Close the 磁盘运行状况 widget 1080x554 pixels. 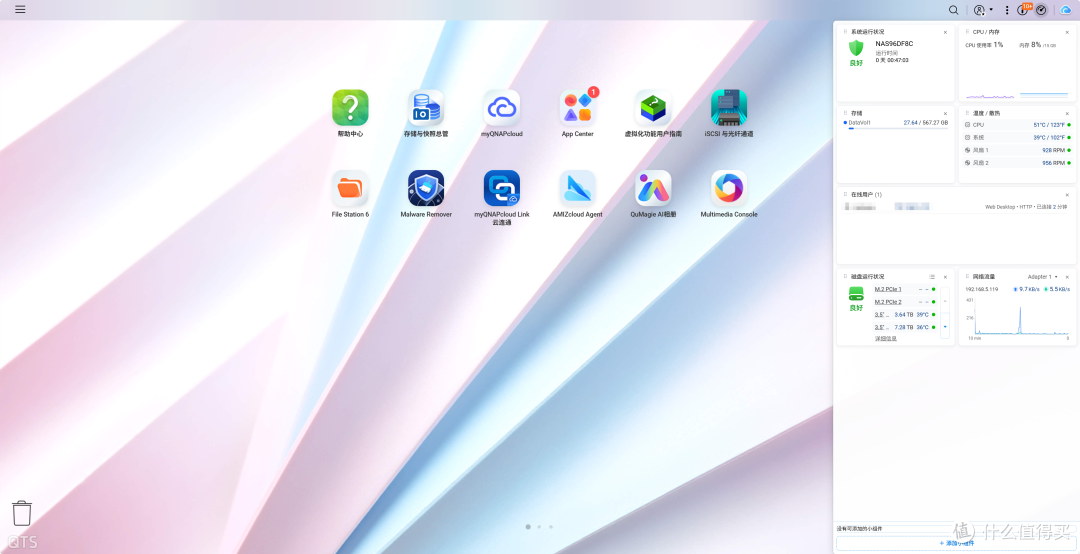point(945,277)
